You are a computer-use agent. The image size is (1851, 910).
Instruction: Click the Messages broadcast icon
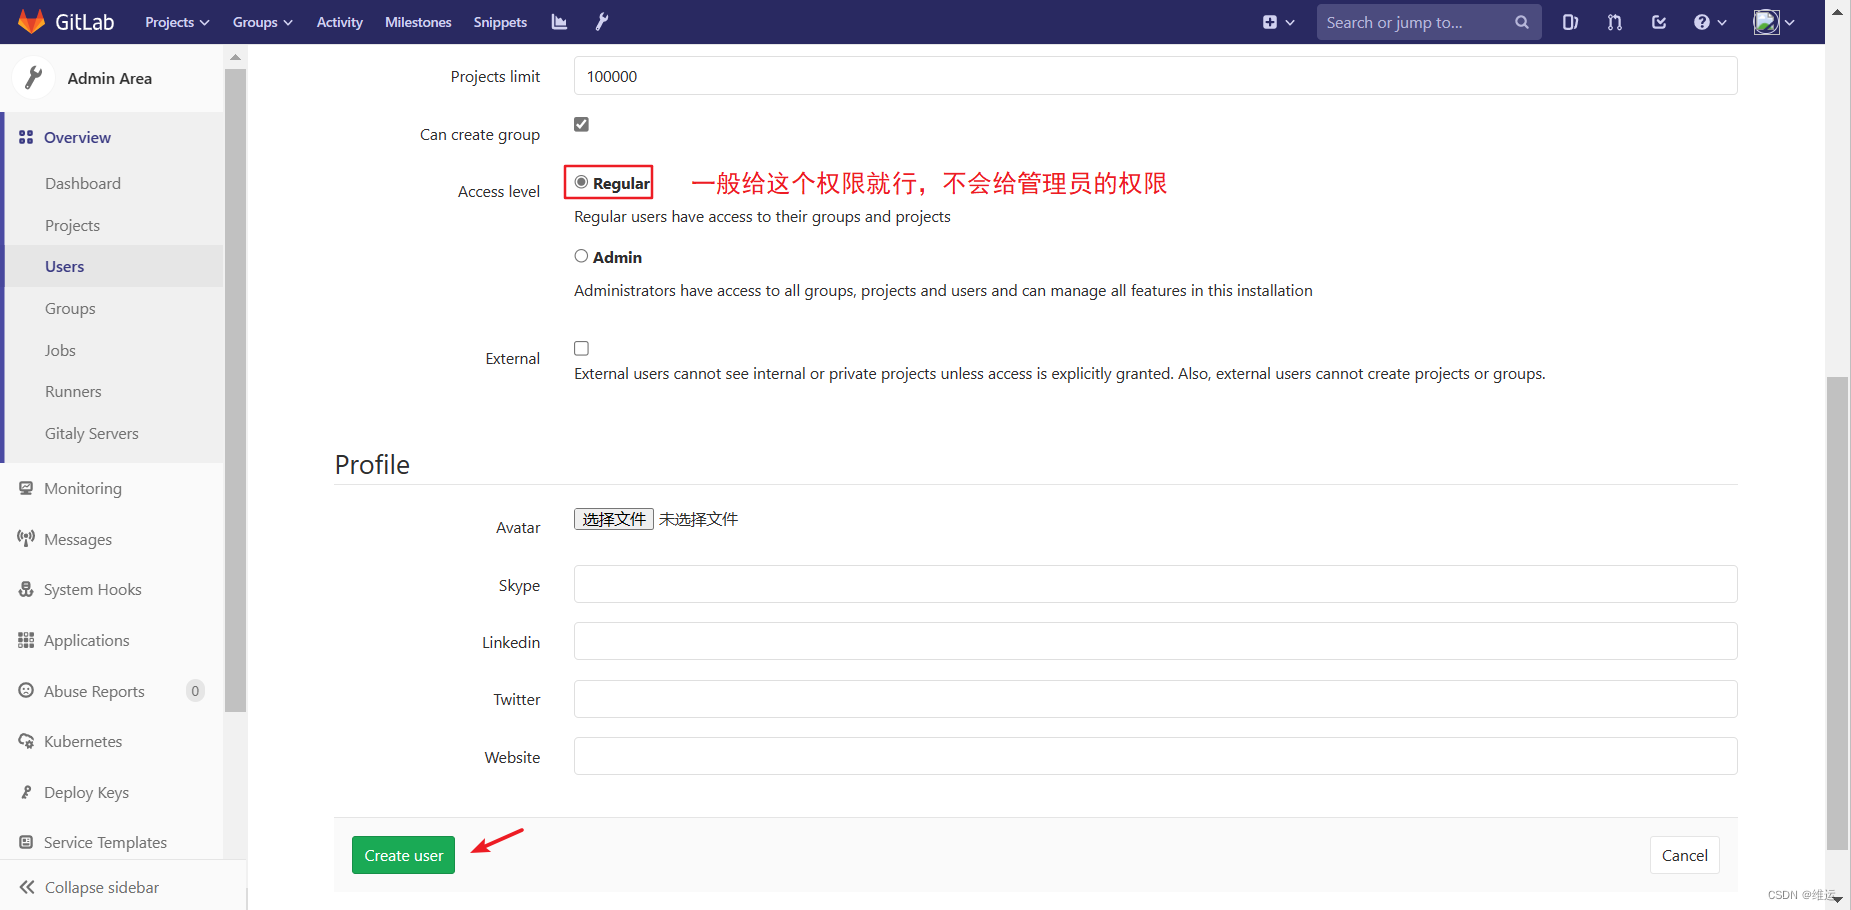pos(26,538)
